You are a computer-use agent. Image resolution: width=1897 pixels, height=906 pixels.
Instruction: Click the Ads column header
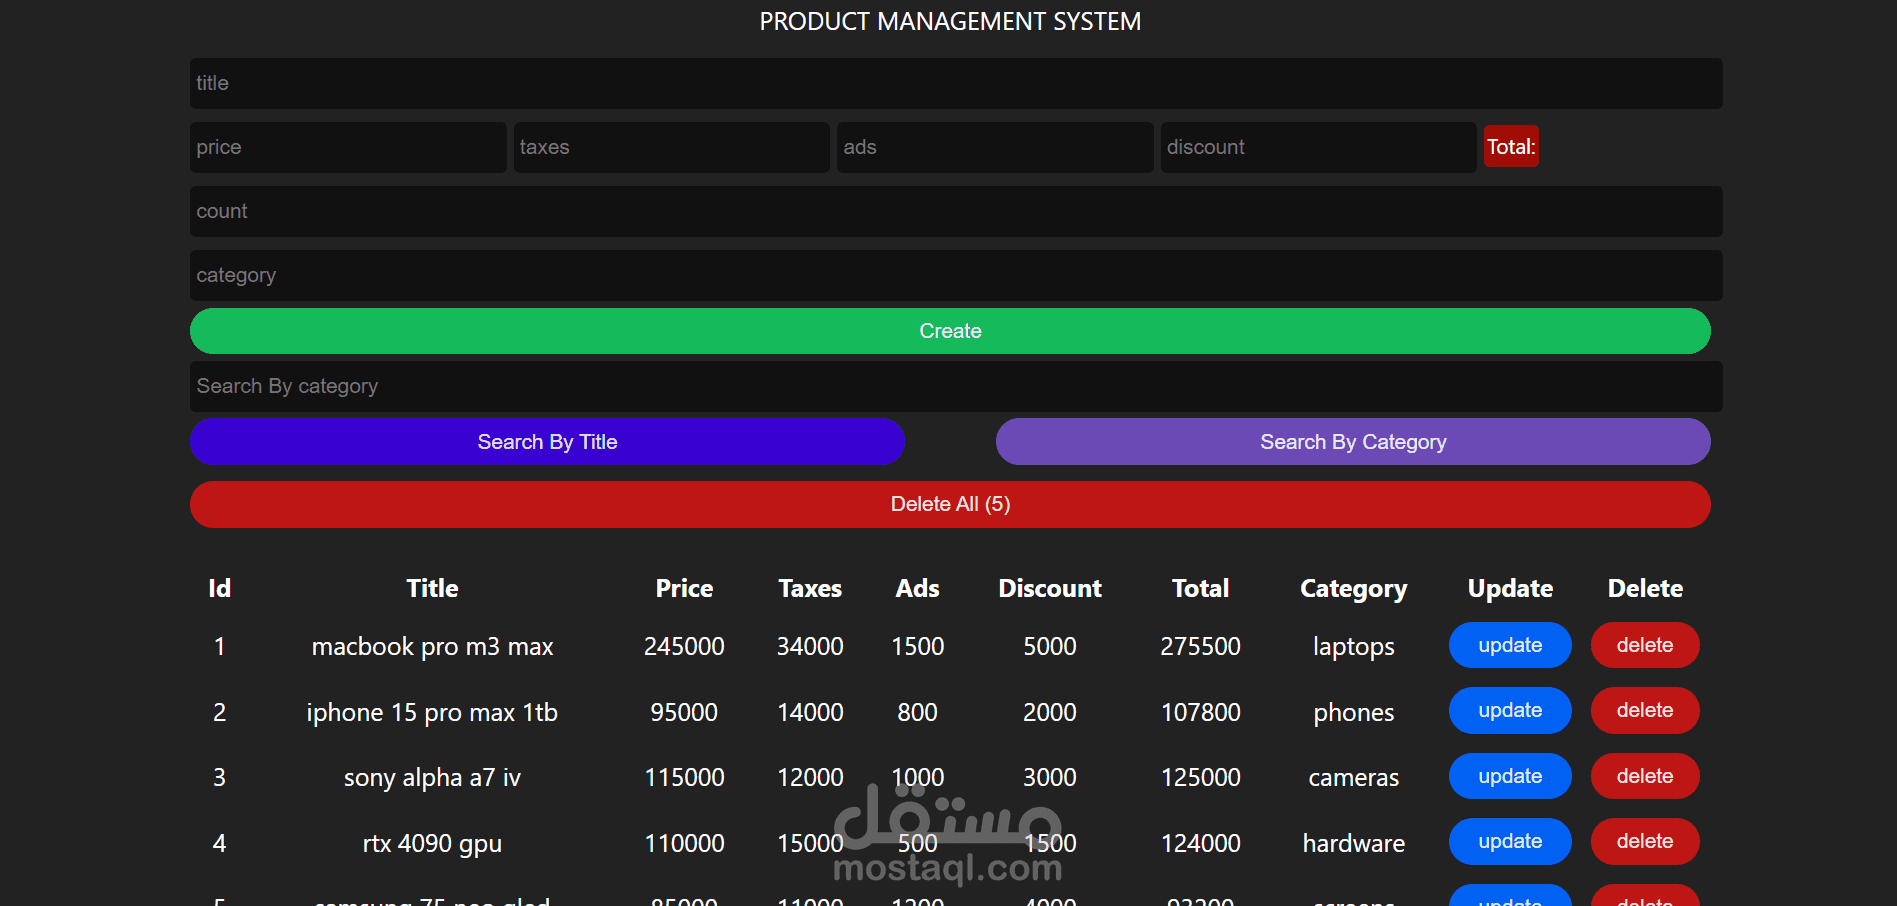[x=917, y=588]
